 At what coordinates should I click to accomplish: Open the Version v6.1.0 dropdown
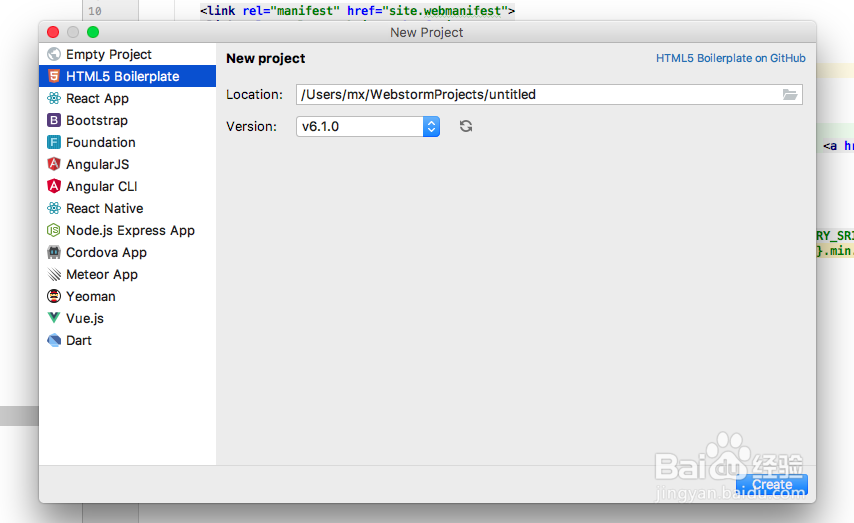tap(368, 126)
